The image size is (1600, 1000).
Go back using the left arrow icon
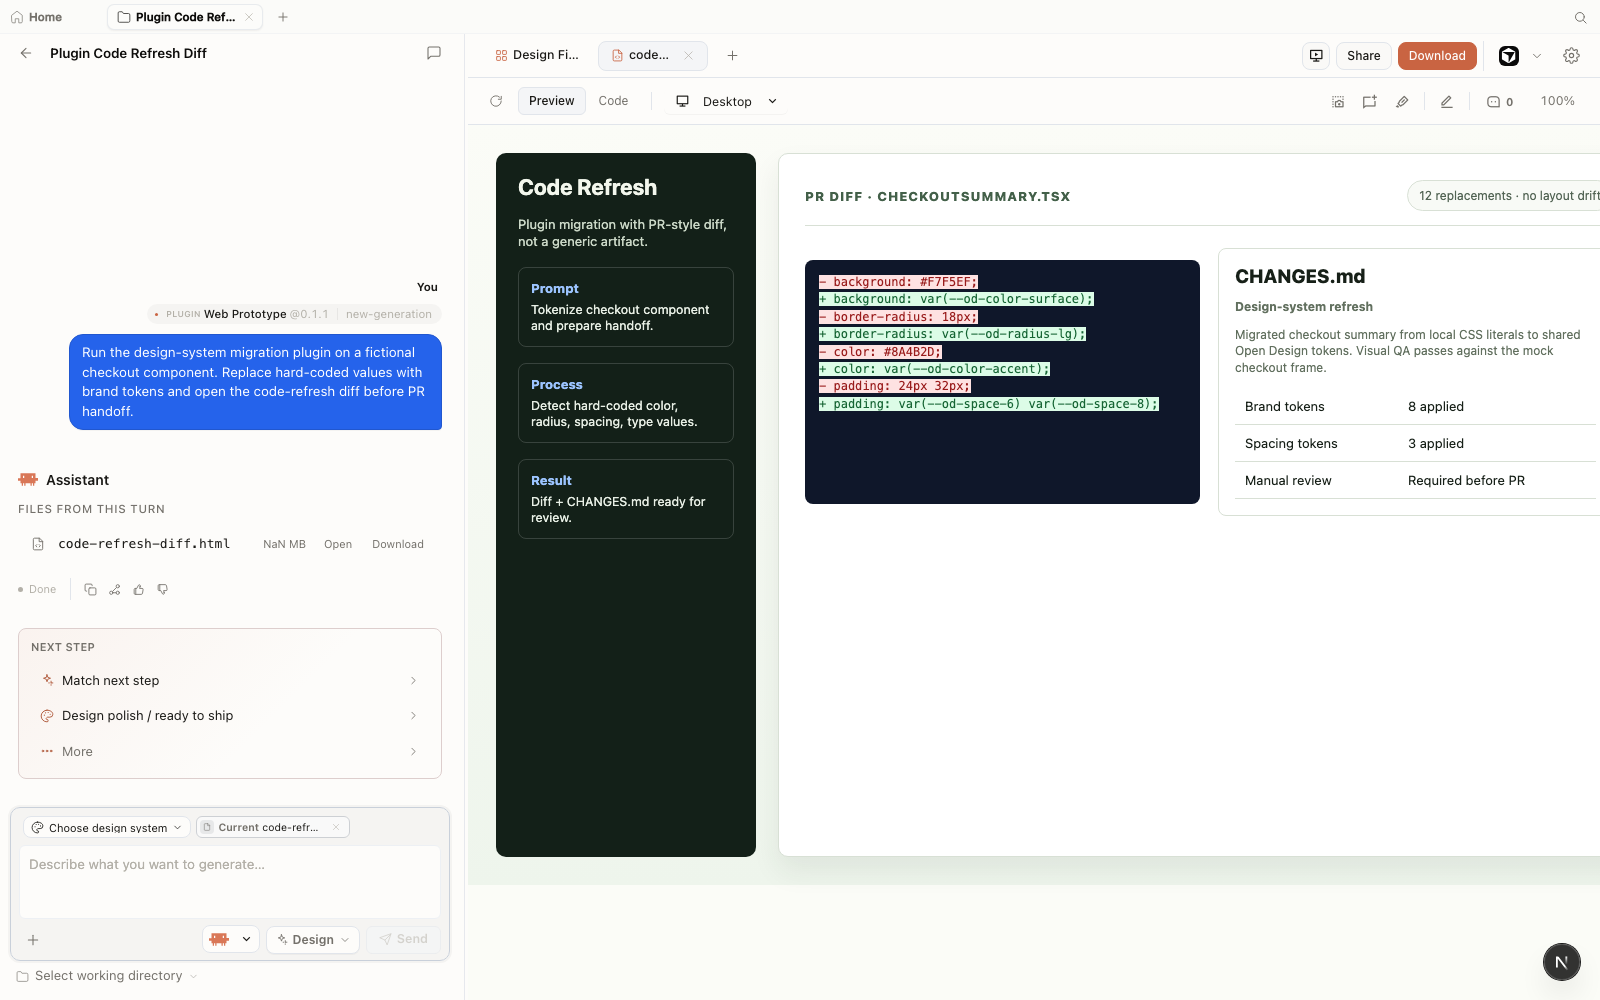click(26, 53)
